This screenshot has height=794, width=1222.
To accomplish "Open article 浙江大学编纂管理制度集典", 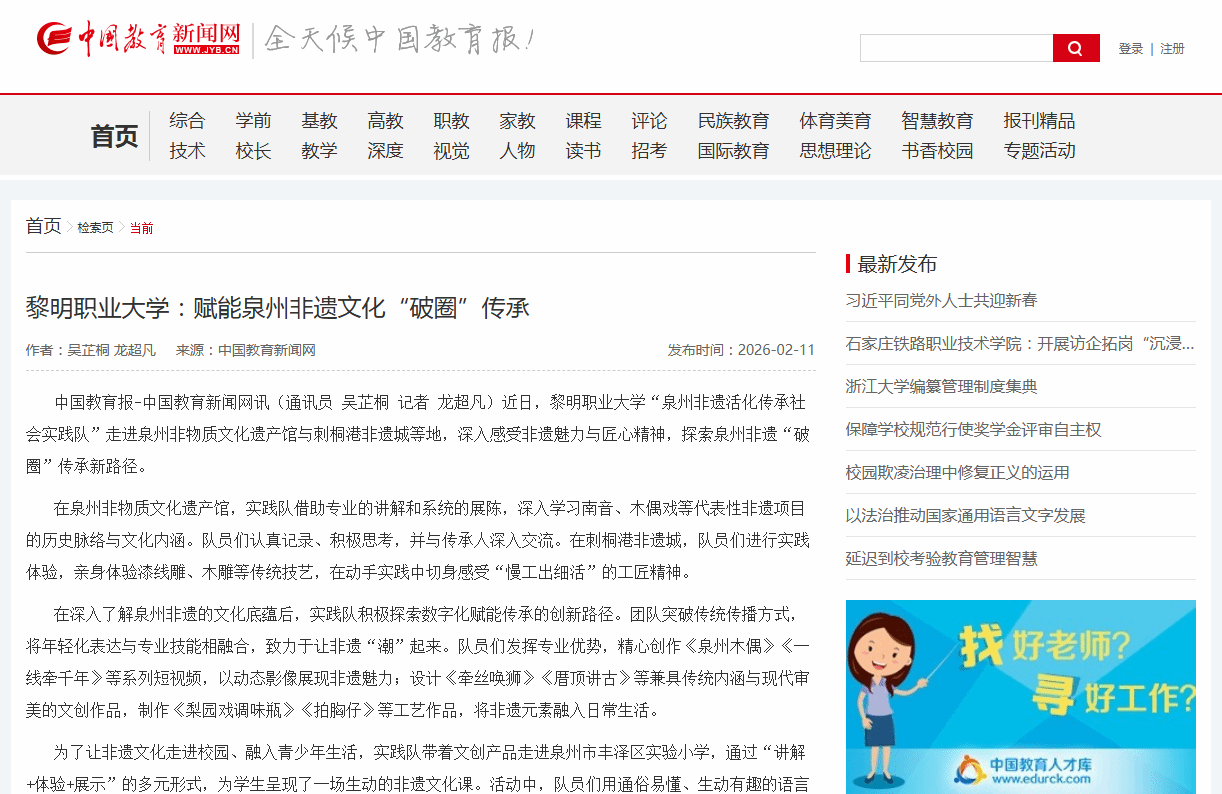I will click(941, 386).
